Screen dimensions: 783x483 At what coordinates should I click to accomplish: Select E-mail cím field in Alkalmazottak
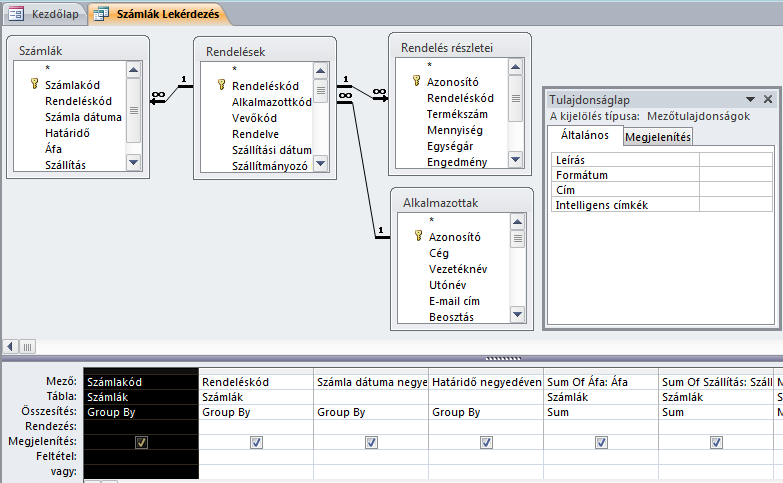pos(454,301)
